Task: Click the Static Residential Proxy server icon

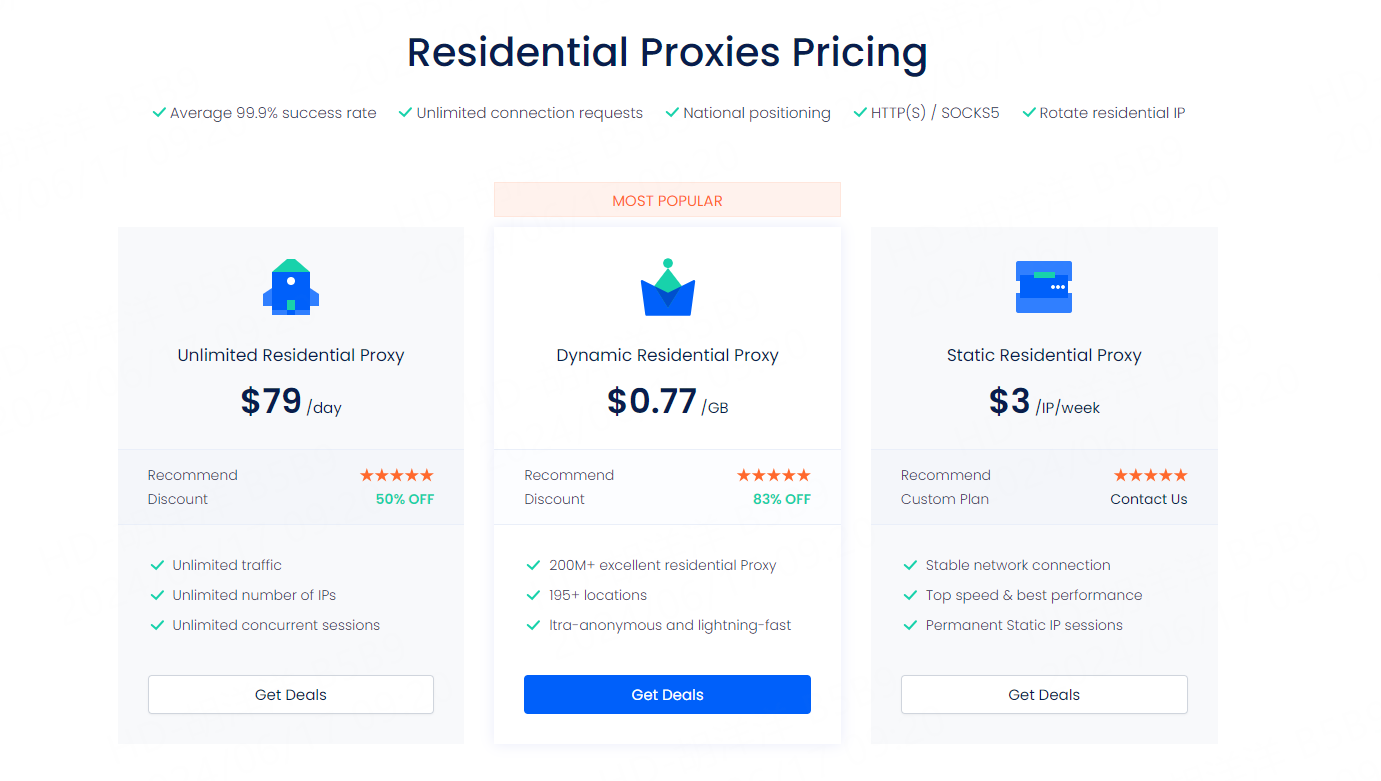Action: (x=1044, y=287)
